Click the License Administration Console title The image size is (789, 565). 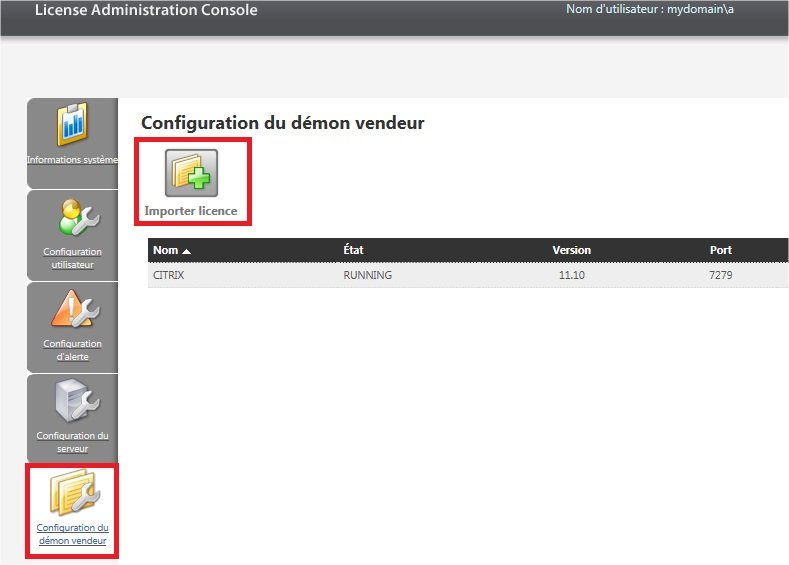[146, 11]
